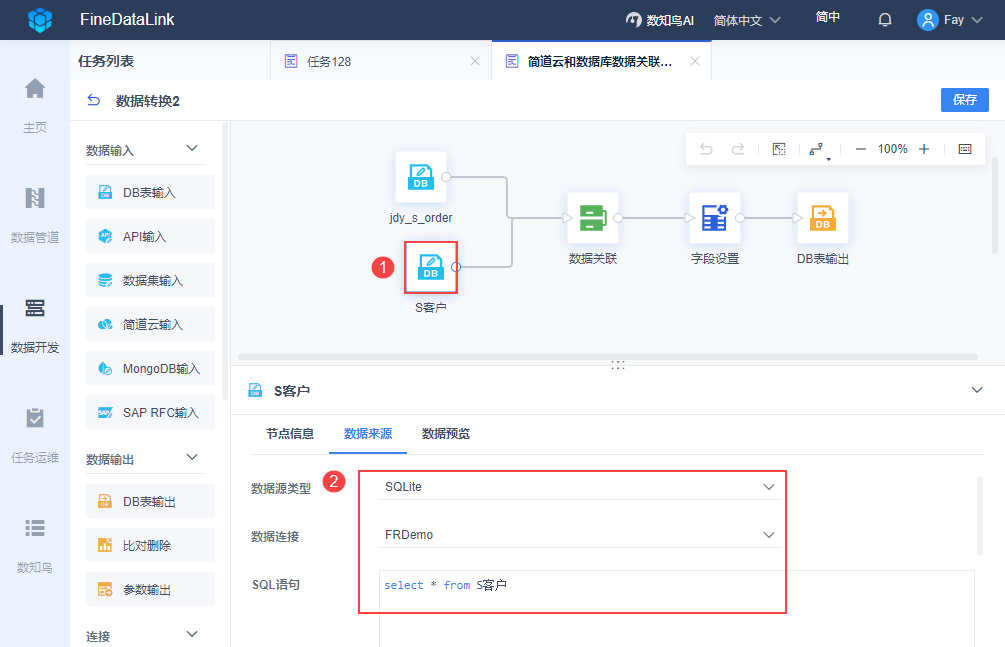Pick 参数输出 from operator list
The image size is (1005, 647).
151,589
